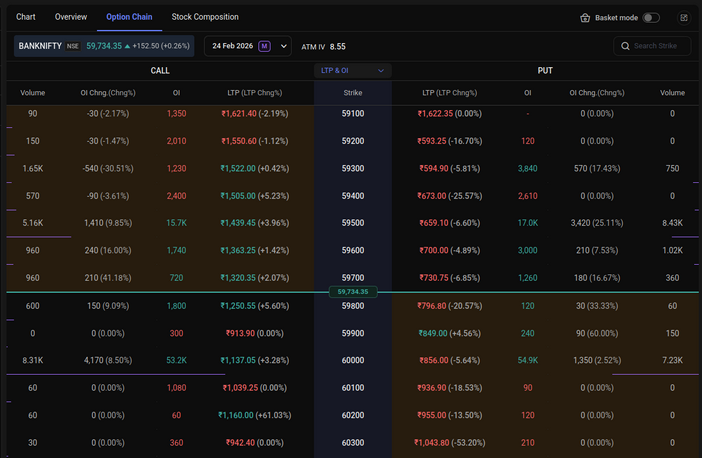
Task: Go to the Overview tab
Action: (71, 17)
